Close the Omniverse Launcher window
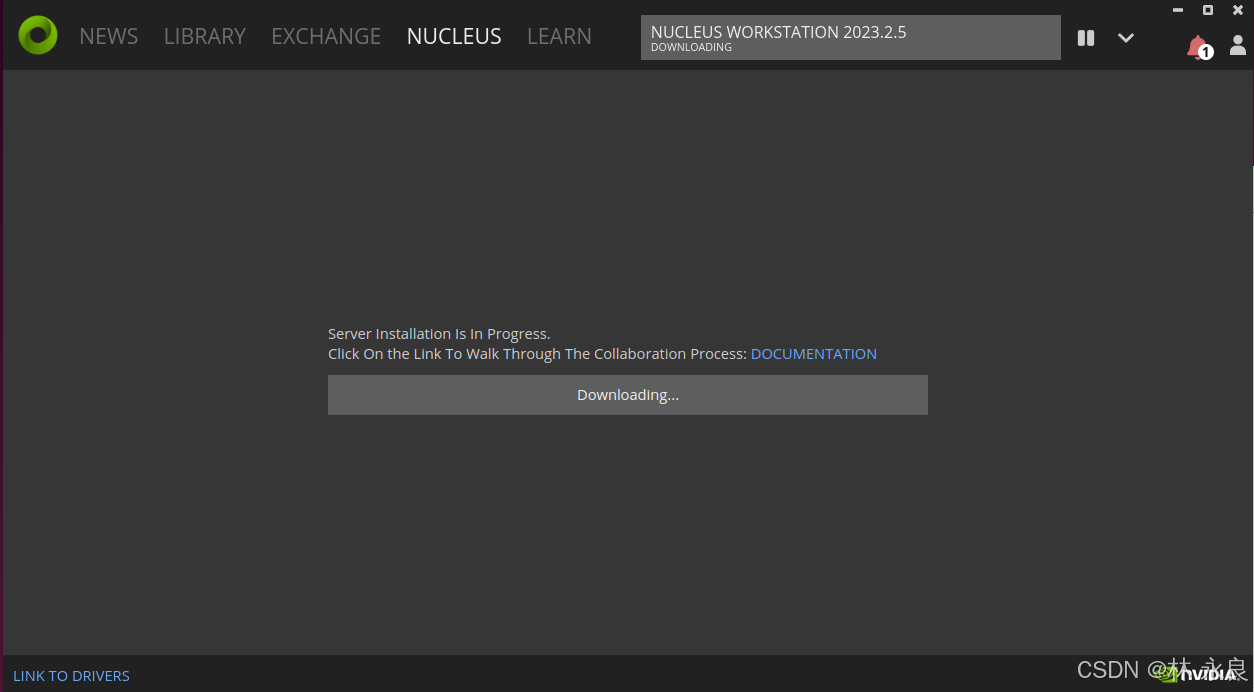1254x692 pixels. coord(1238,10)
